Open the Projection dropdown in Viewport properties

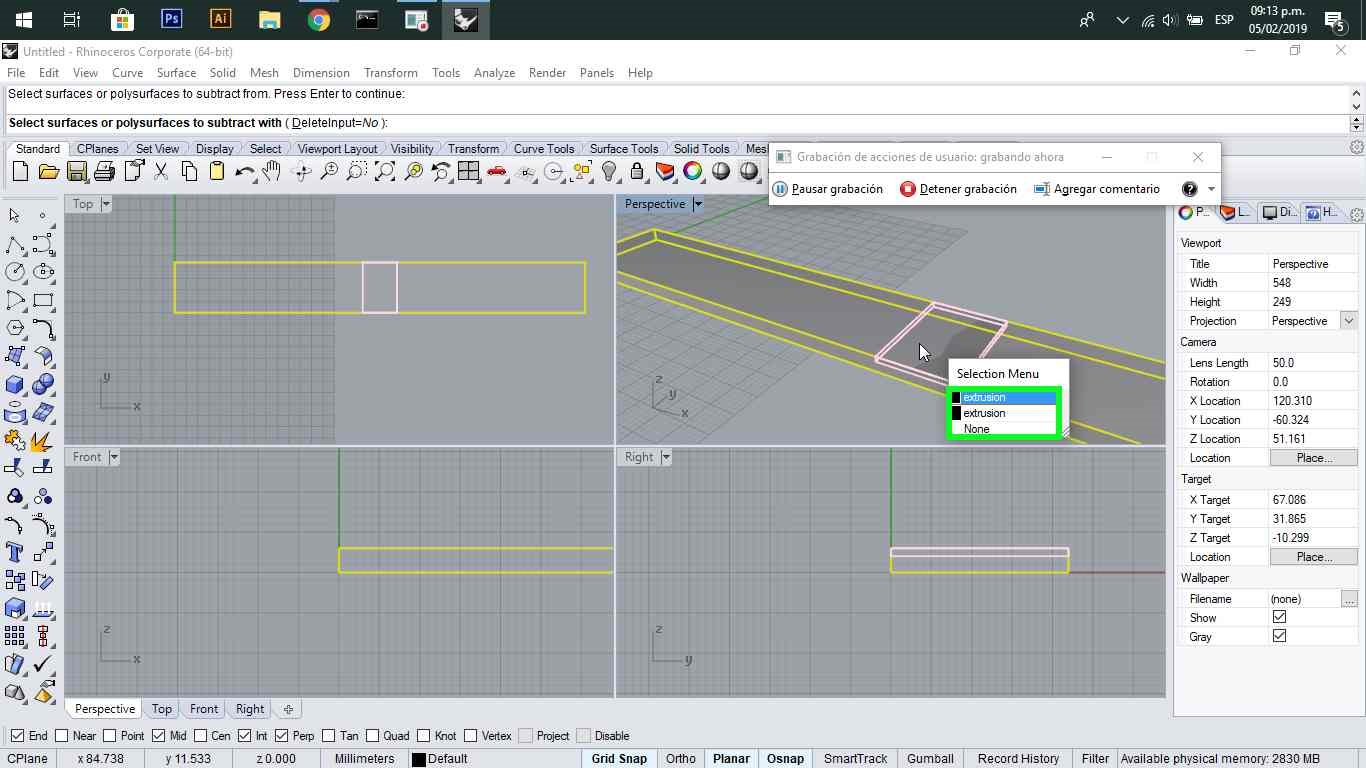[1349, 321]
